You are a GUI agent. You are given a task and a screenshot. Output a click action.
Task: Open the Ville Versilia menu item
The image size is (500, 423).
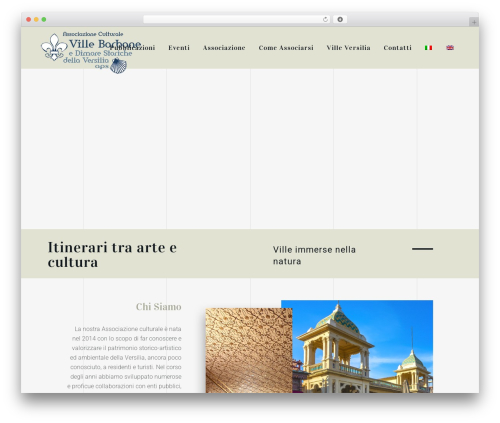348,48
